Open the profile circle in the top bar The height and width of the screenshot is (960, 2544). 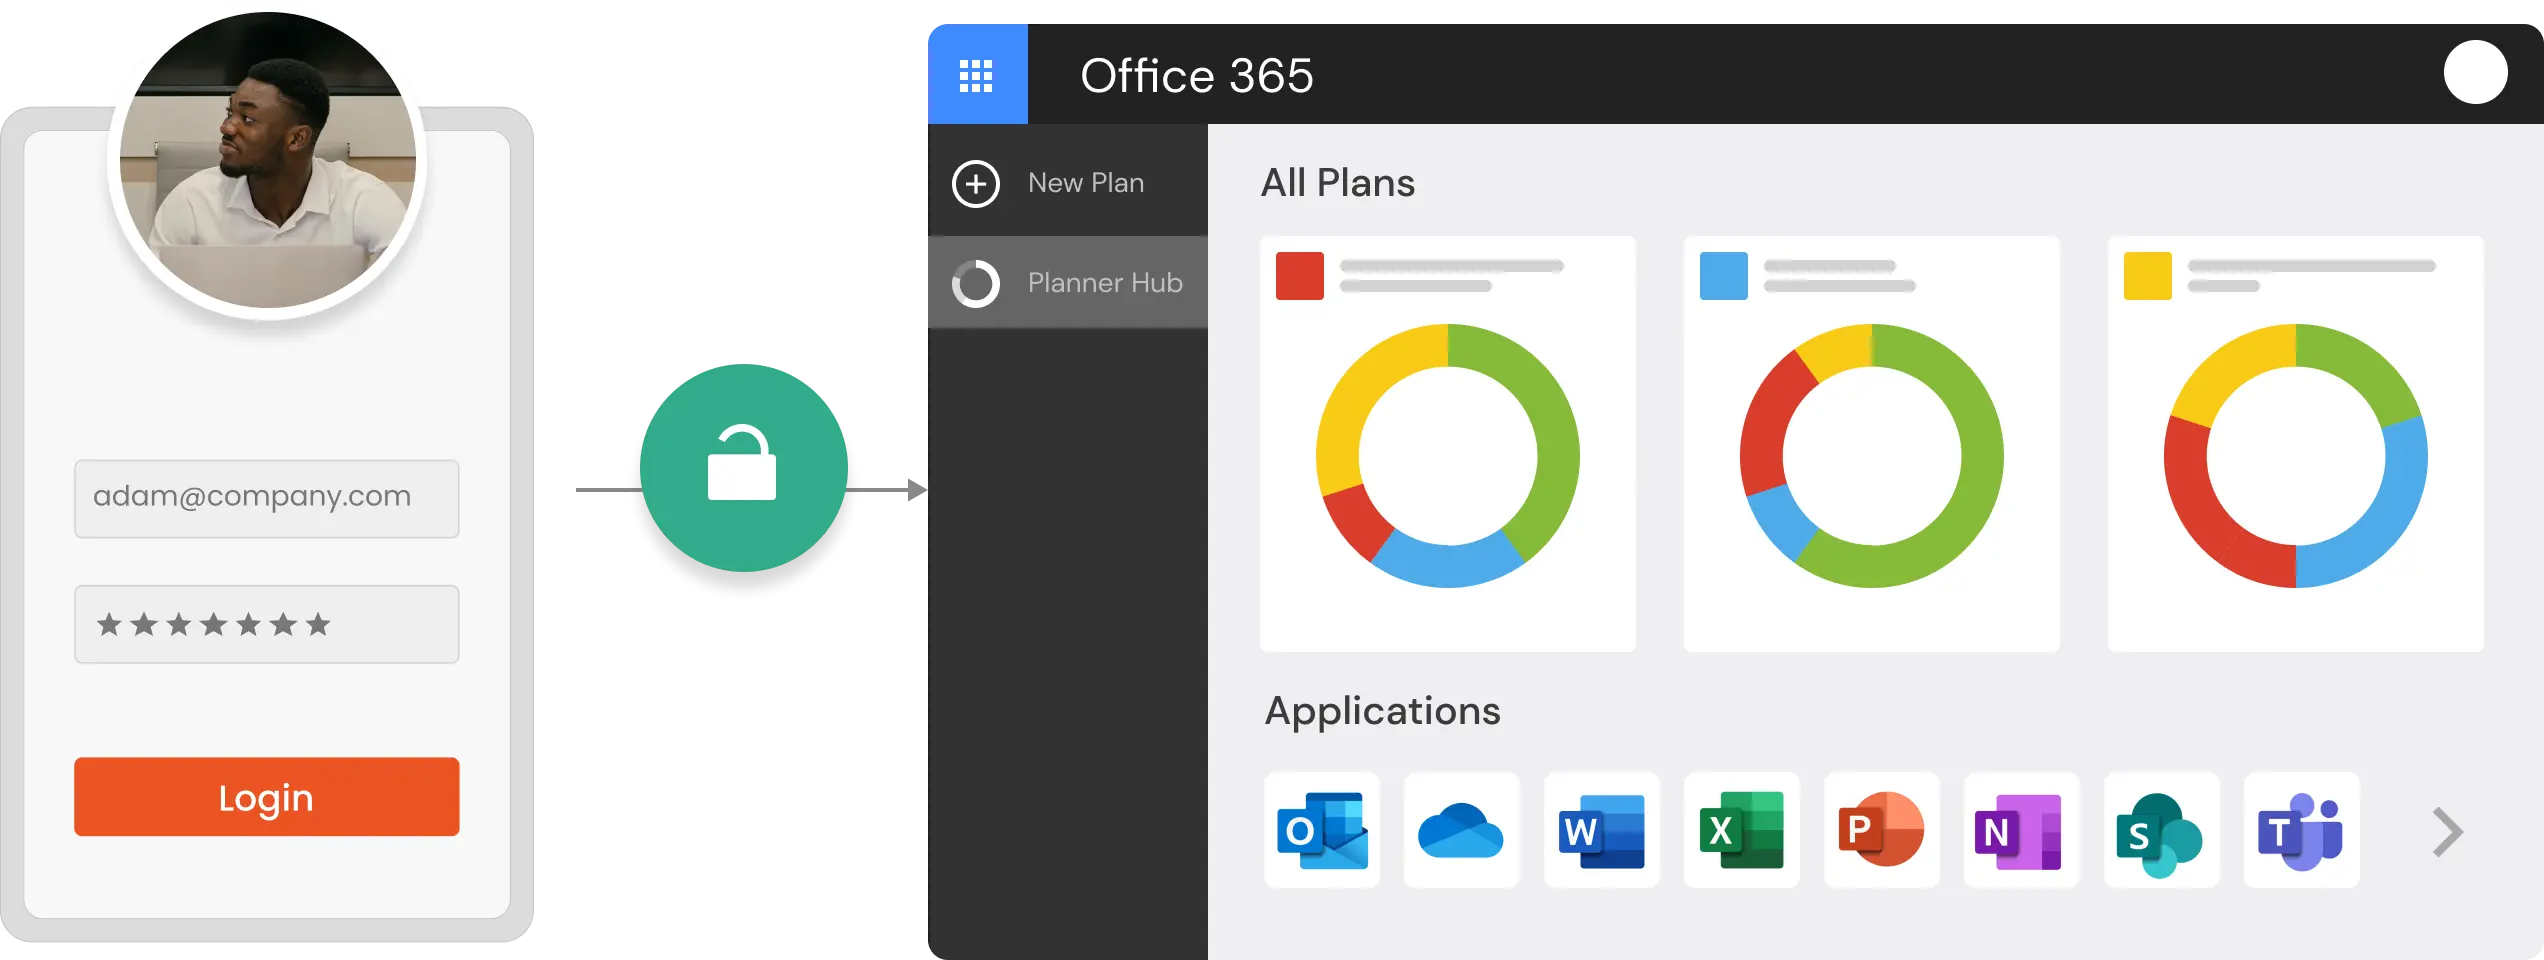[x=2476, y=72]
